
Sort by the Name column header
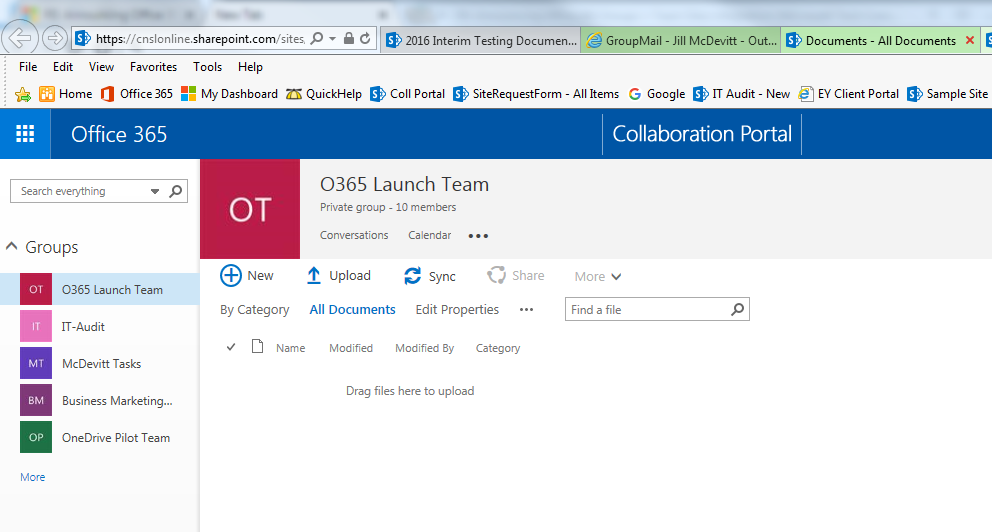coord(290,348)
